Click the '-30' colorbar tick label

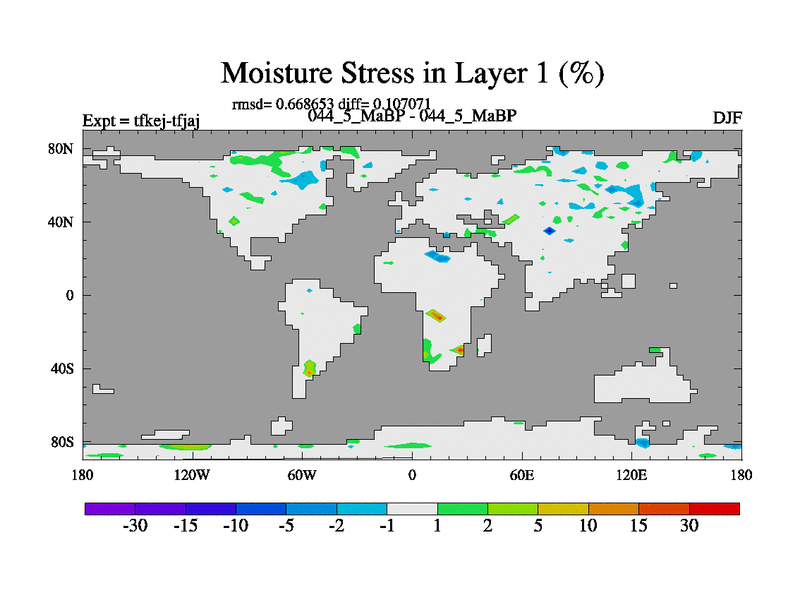pyautogui.click(x=135, y=526)
